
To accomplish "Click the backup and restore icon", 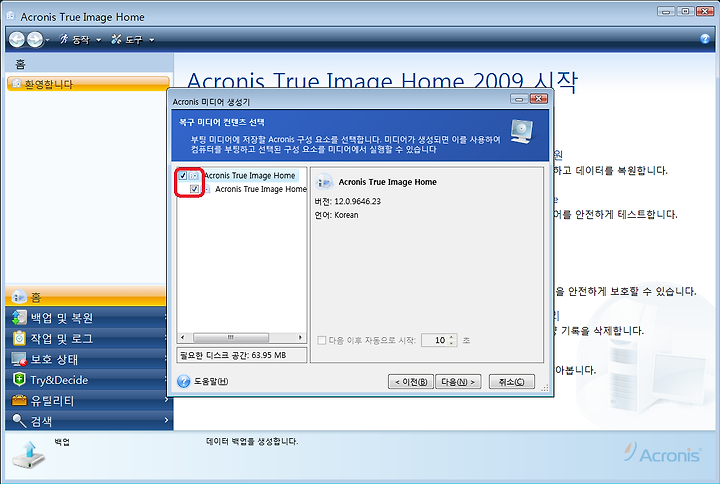I will [x=19, y=317].
